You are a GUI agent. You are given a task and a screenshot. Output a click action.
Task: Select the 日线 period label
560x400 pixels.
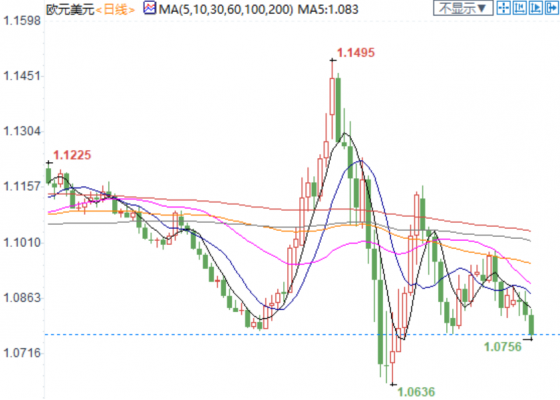click(x=116, y=9)
